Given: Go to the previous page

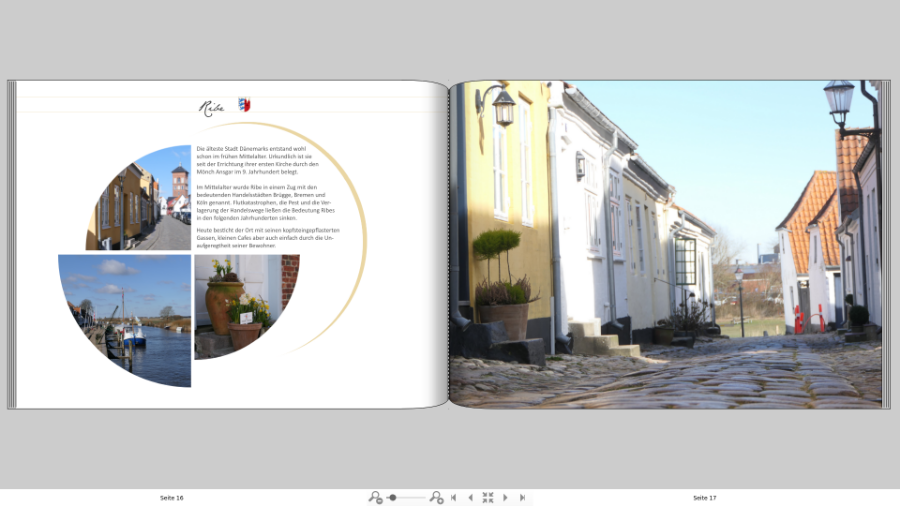Looking at the screenshot, I should tap(471, 497).
